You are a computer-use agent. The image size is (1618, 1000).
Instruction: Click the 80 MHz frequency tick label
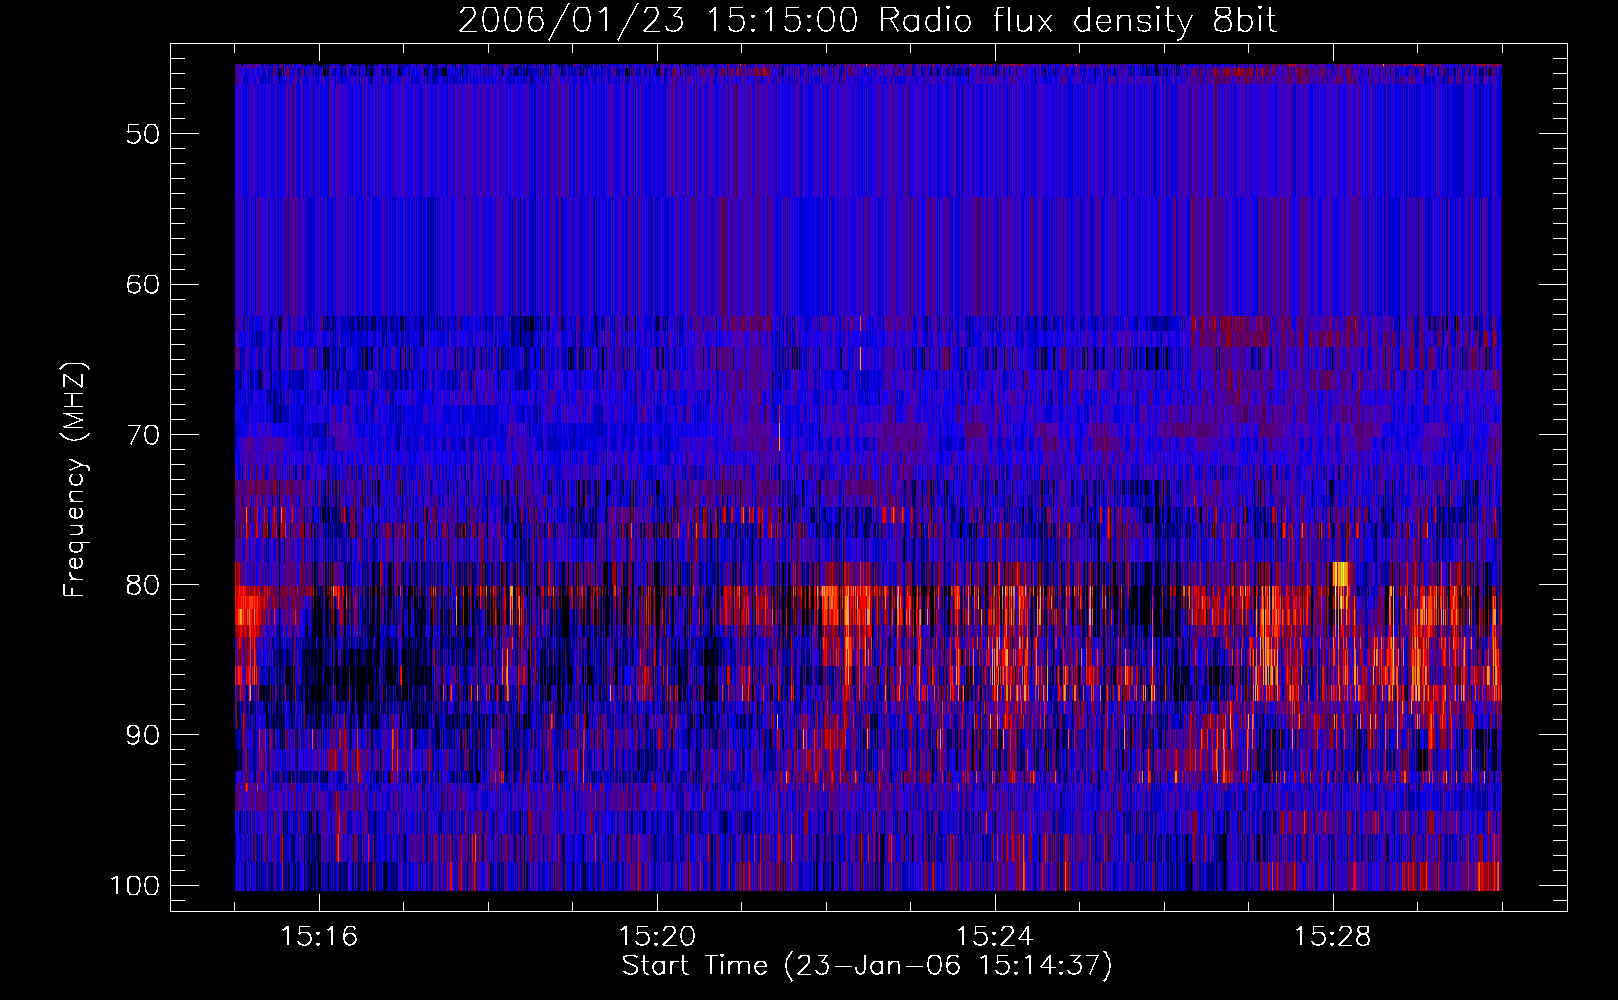pyautogui.click(x=143, y=585)
